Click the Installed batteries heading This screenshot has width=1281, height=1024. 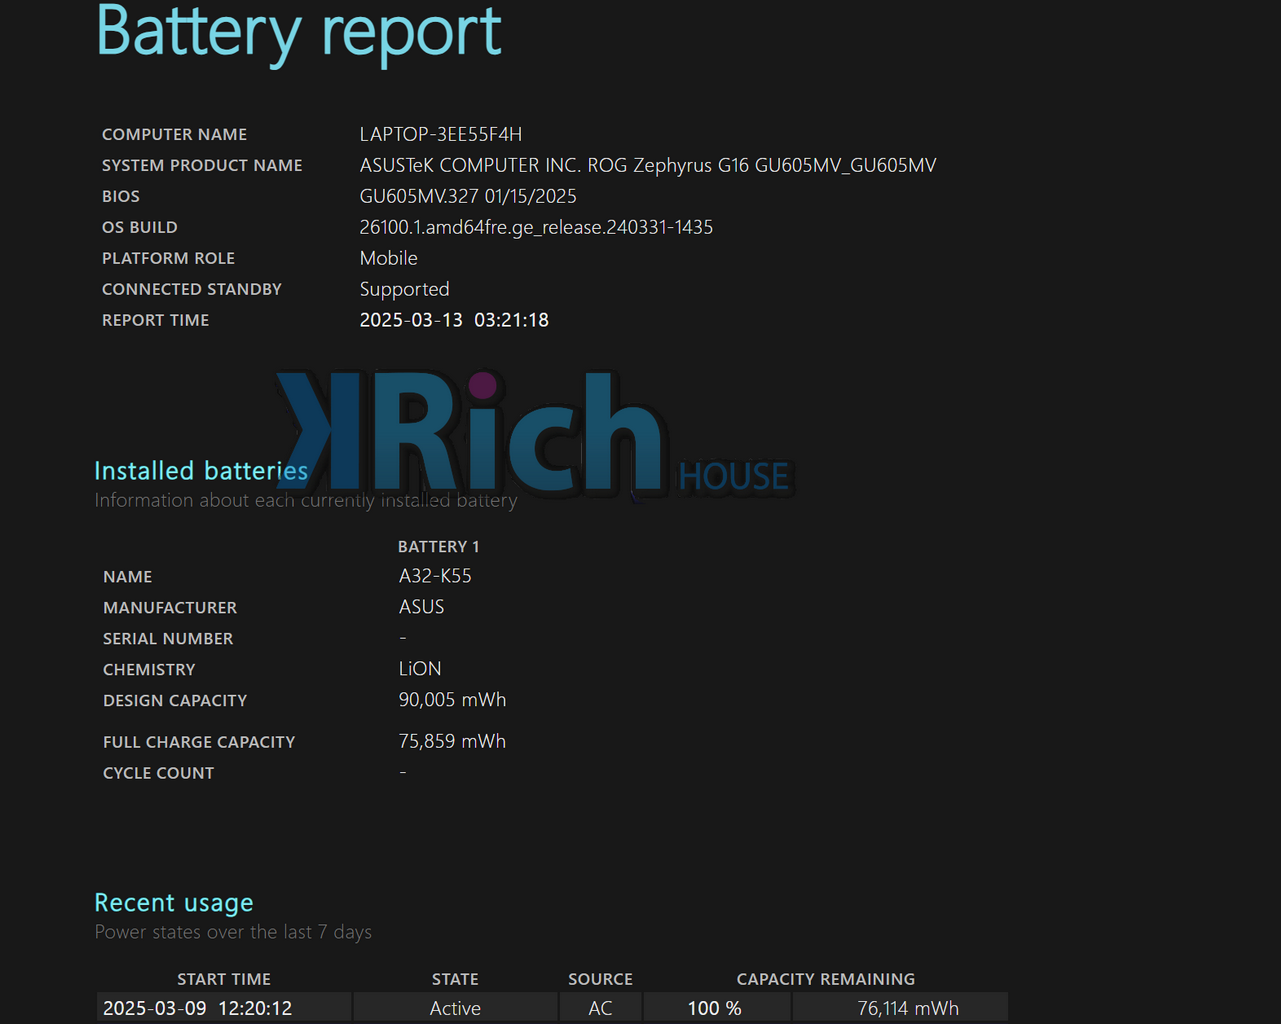201,471
